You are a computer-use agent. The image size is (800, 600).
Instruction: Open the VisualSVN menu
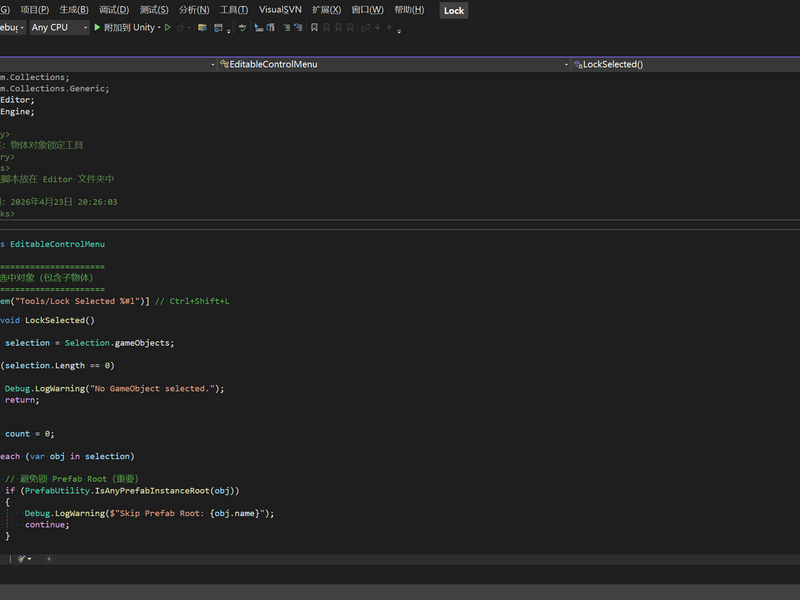[280, 10]
